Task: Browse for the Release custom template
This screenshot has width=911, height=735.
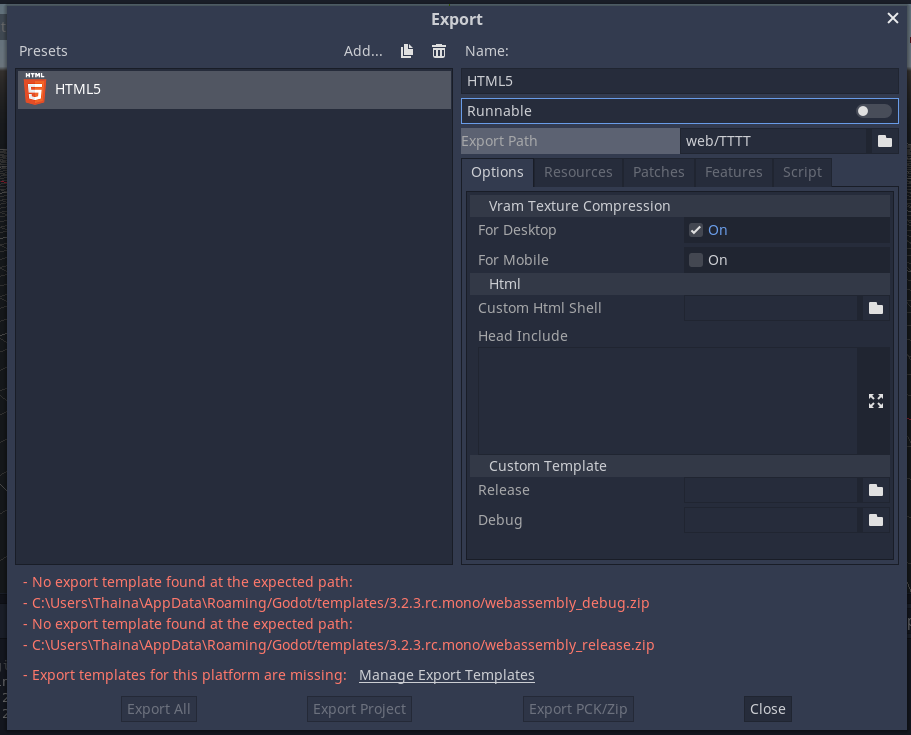Action: pos(875,490)
